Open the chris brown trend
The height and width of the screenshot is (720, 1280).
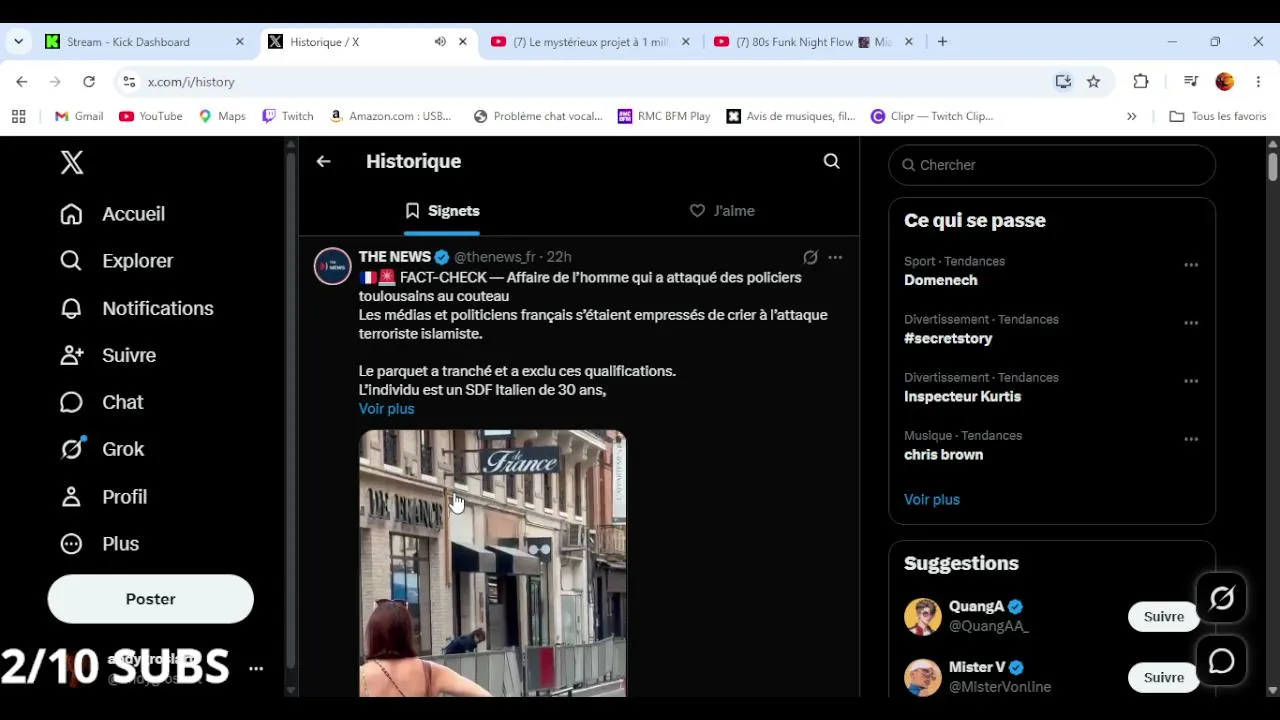pyautogui.click(x=943, y=454)
